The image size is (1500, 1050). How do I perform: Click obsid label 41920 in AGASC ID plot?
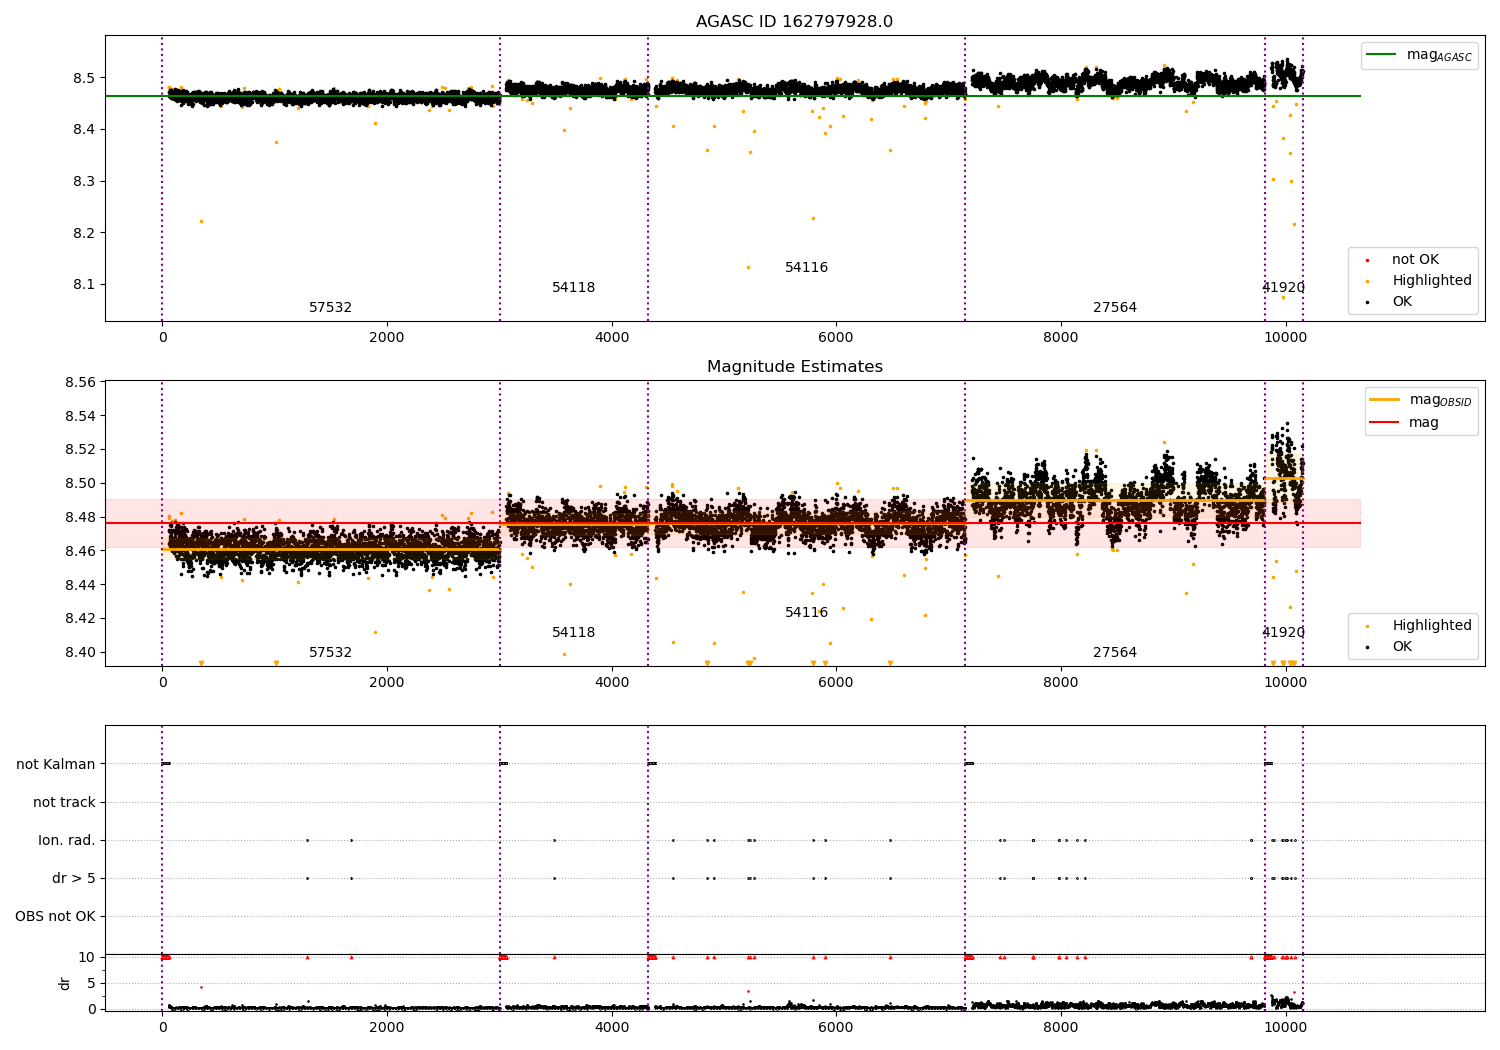(x=1283, y=288)
